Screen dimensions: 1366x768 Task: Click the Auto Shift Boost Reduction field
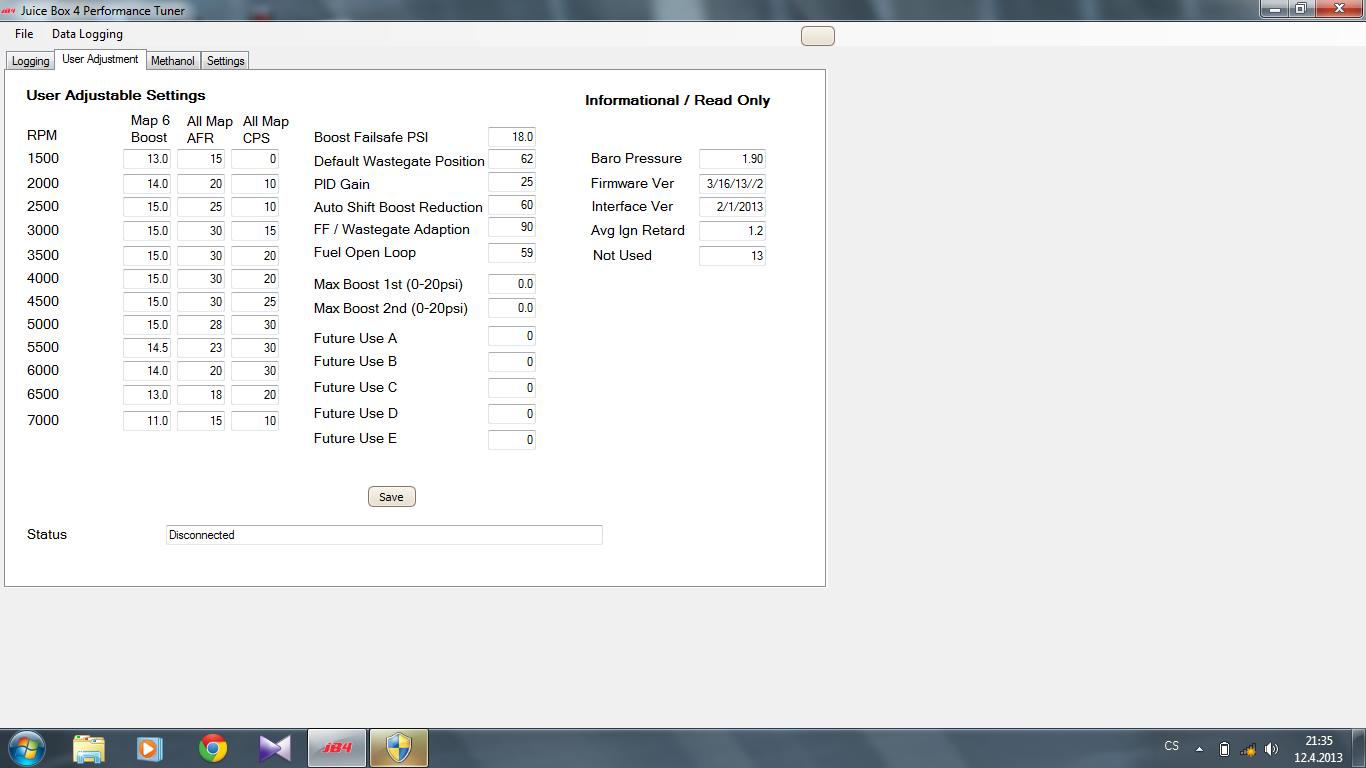tap(512, 205)
